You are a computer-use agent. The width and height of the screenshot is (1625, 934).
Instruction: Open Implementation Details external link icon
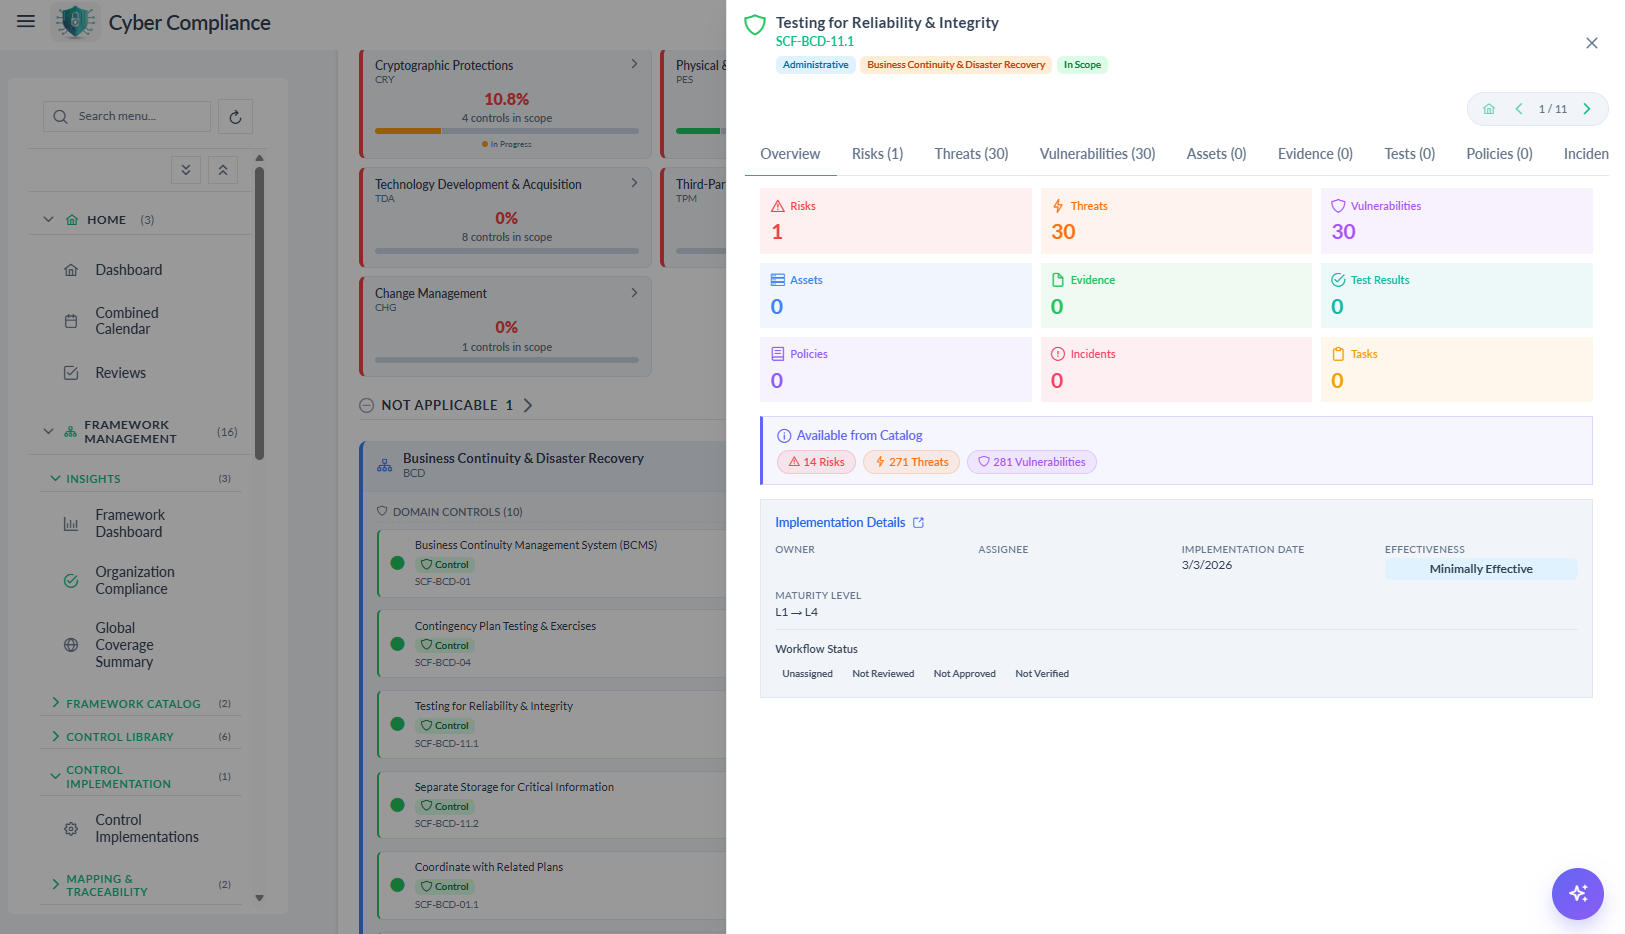pos(918,523)
